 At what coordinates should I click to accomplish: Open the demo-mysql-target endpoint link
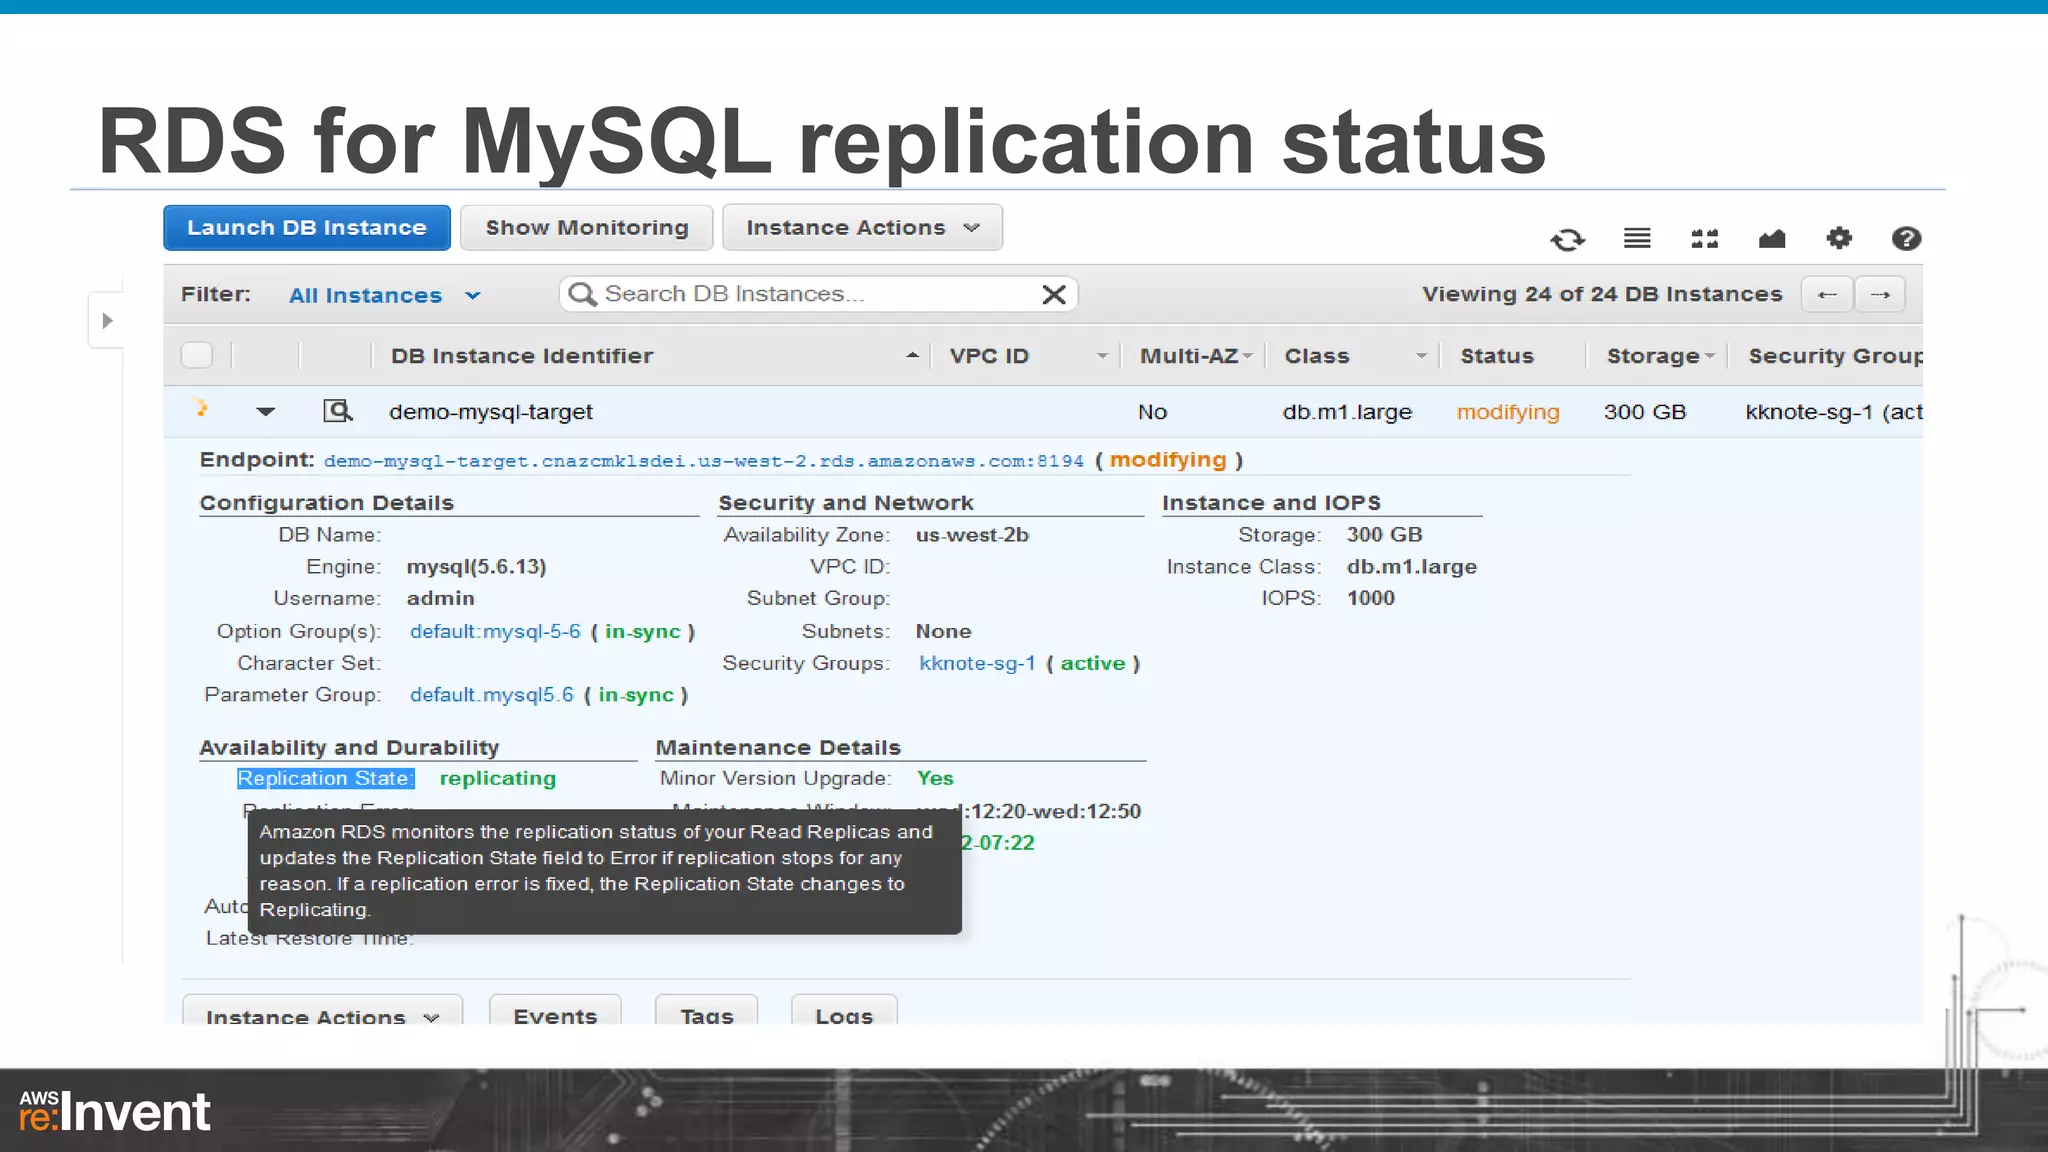coord(704,461)
